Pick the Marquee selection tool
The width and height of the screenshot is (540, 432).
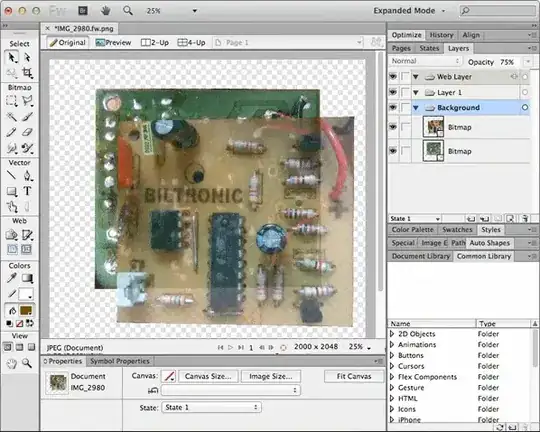tap(11, 101)
